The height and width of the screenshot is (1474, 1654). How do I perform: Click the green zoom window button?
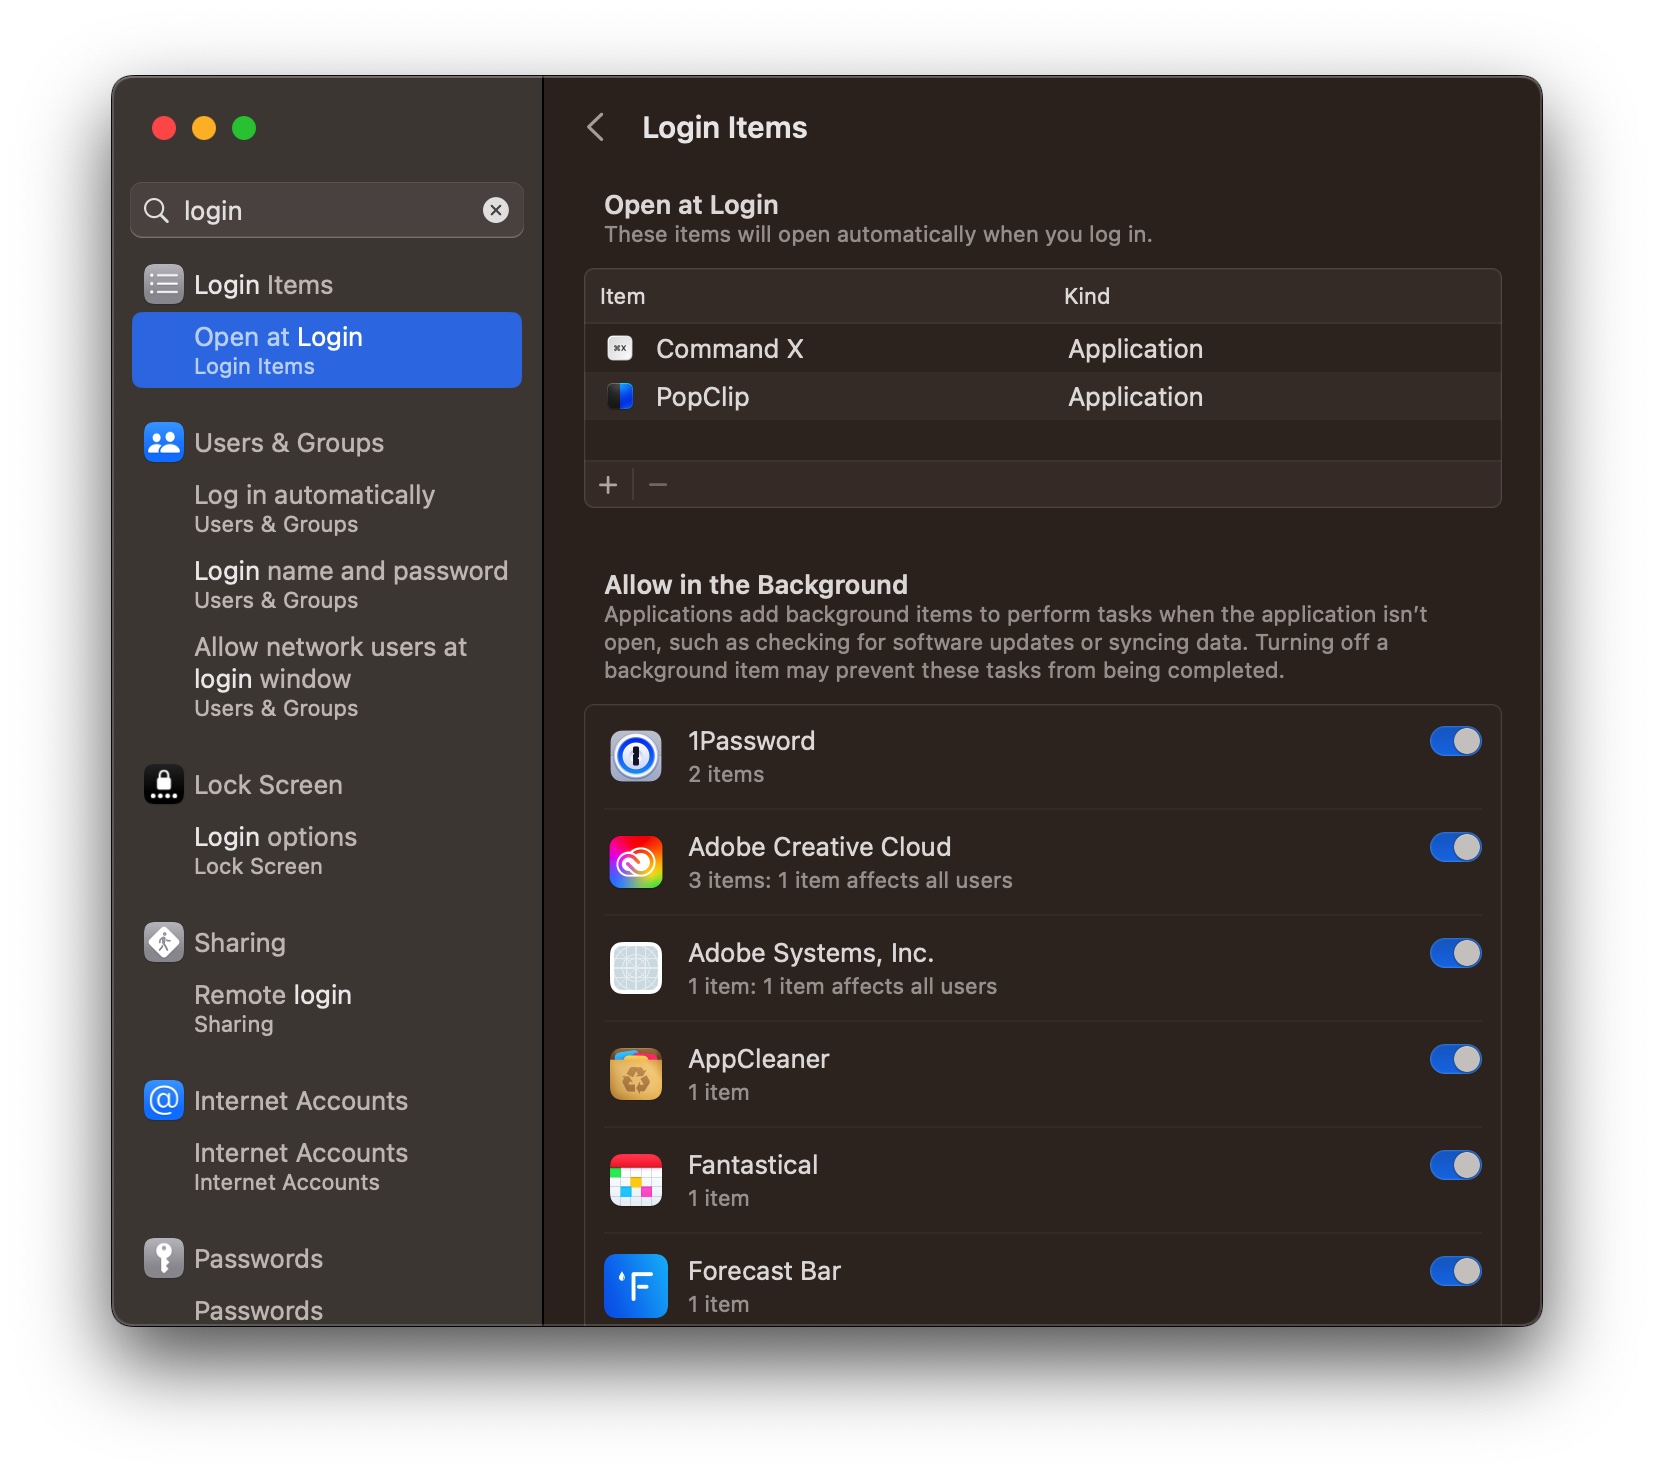244,128
